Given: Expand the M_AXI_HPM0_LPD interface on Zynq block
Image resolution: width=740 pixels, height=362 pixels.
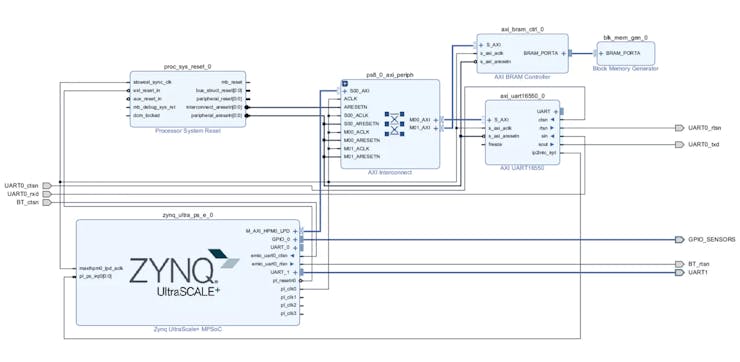Looking at the screenshot, I should pyautogui.click(x=295, y=231).
